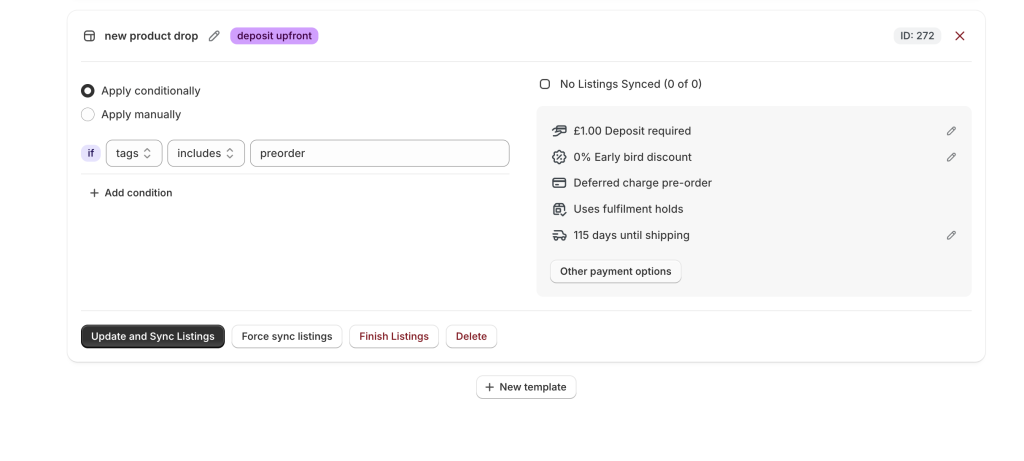Click the shipping truck icon
The height and width of the screenshot is (461, 1024).
[x=559, y=236]
